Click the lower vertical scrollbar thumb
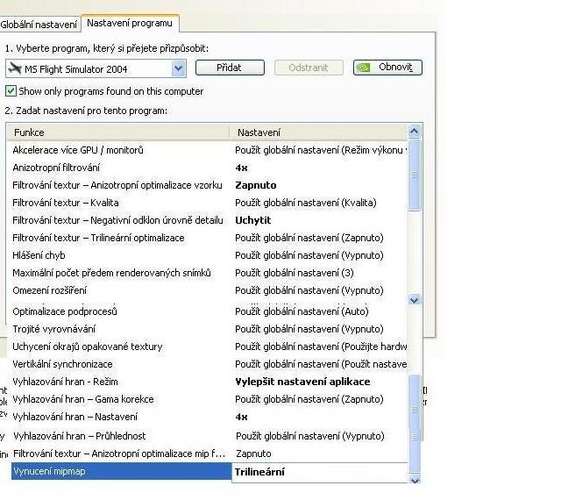Viewport: 561px width, 500px height. point(415,425)
